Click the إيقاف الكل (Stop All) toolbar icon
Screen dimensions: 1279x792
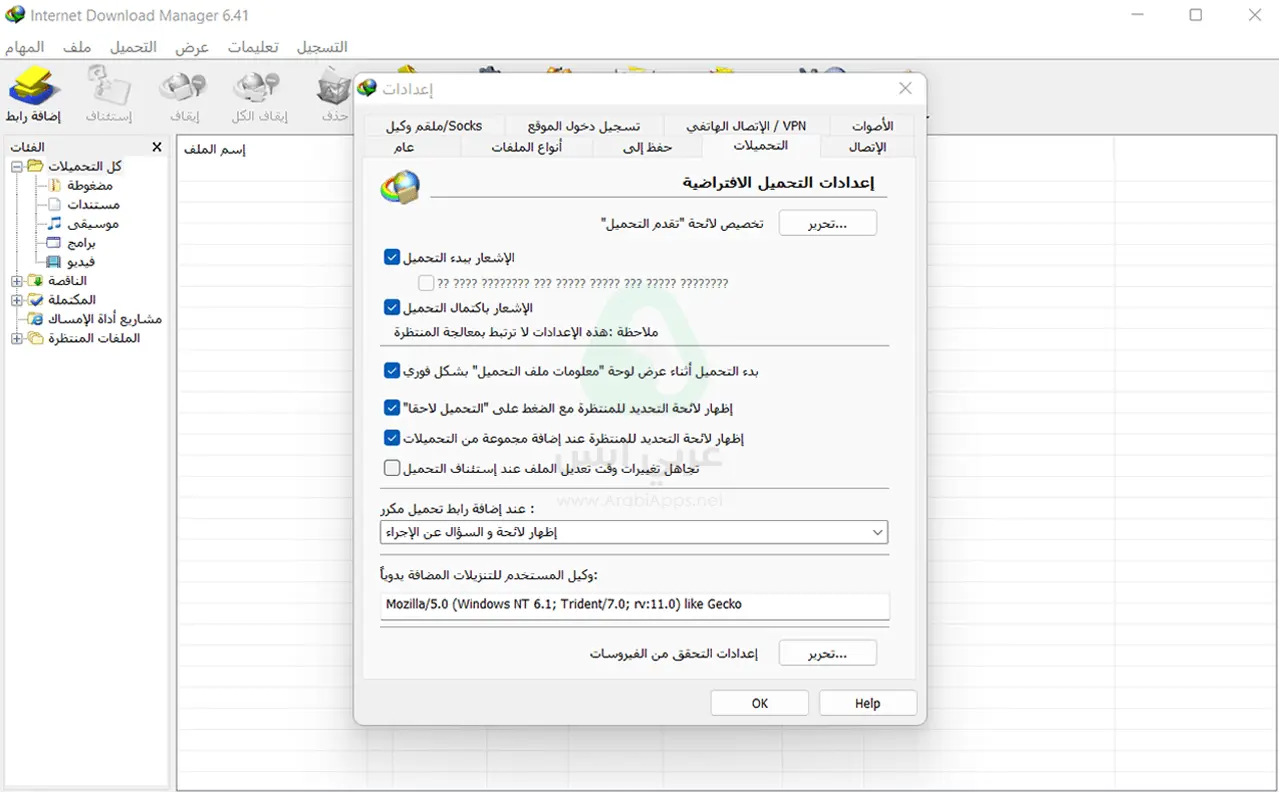point(258,88)
